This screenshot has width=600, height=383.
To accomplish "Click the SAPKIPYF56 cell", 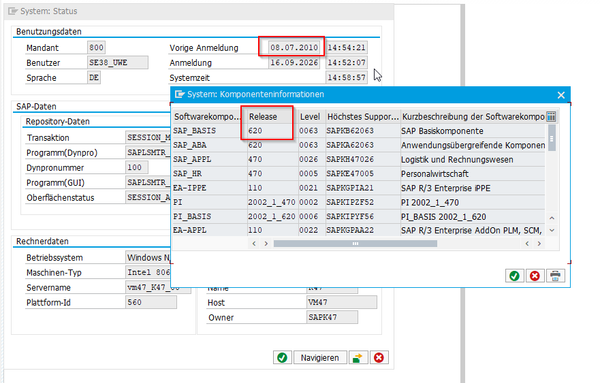I will 363,217.
